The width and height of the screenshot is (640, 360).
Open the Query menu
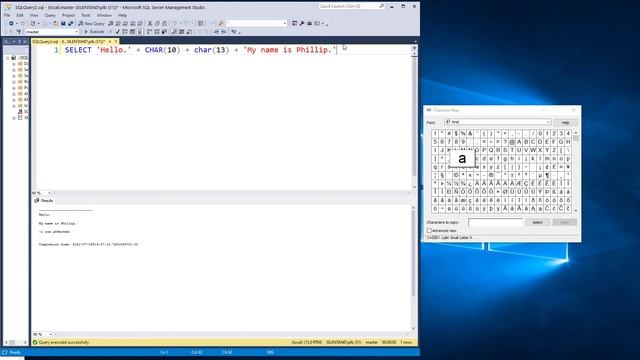point(50,15)
